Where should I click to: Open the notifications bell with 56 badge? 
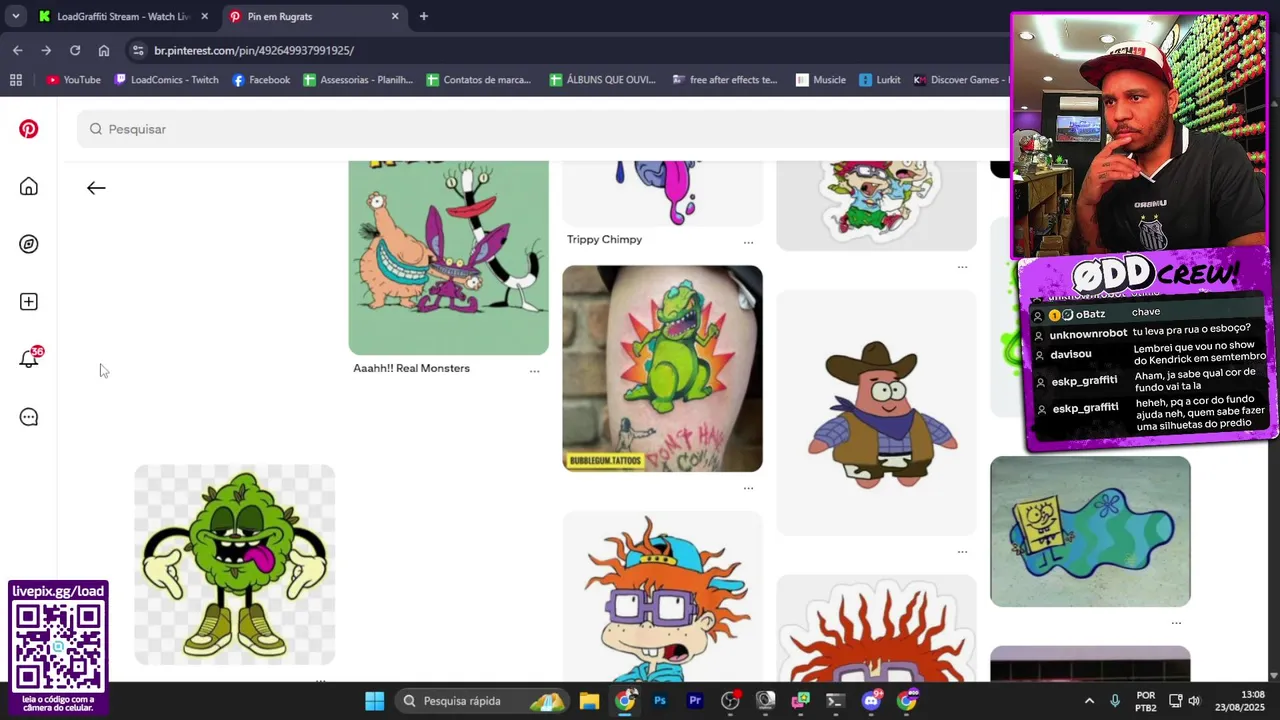(x=30, y=358)
